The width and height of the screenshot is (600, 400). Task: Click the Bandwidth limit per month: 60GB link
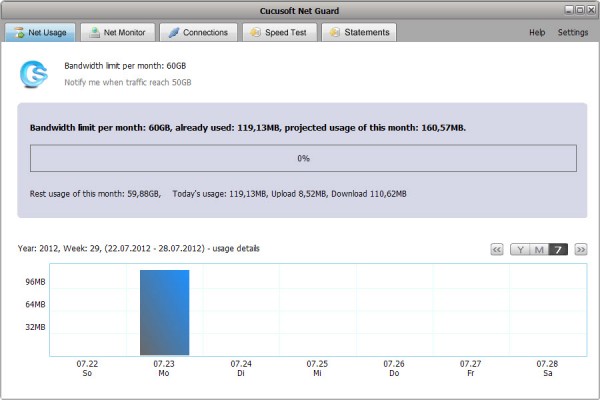coord(125,66)
